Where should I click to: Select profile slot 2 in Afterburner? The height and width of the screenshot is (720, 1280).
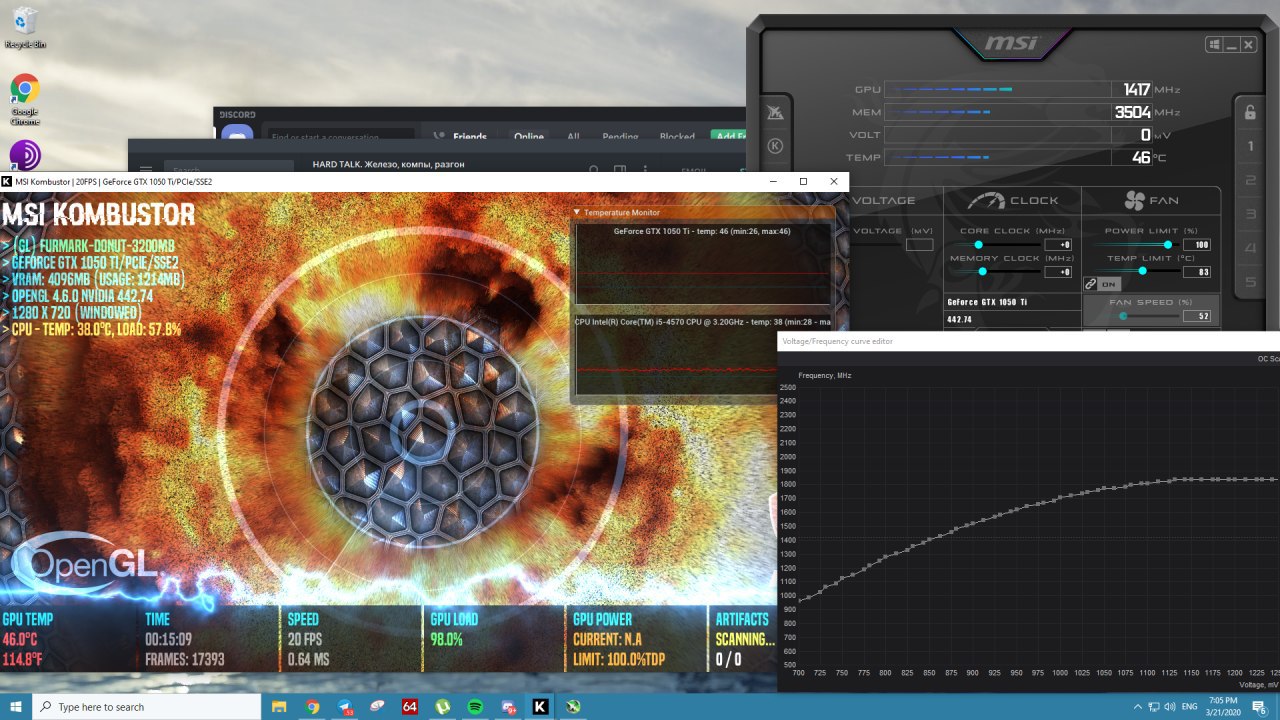pos(1249,181)
